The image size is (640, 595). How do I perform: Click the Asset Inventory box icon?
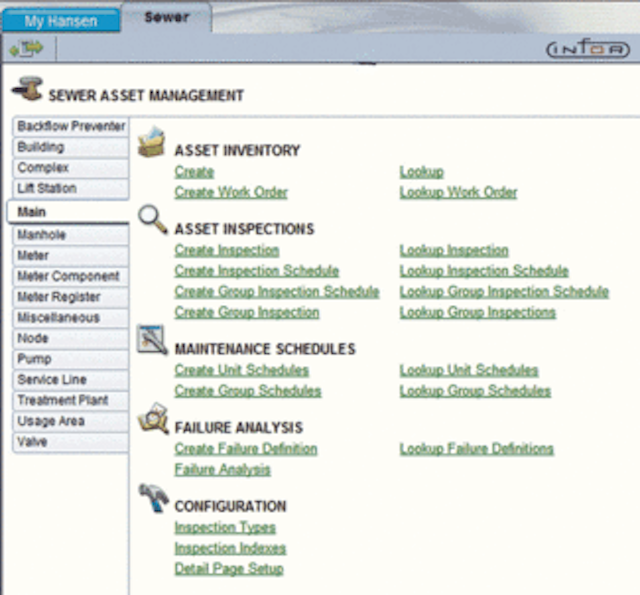pyautogui.click(x=151, y=142)
